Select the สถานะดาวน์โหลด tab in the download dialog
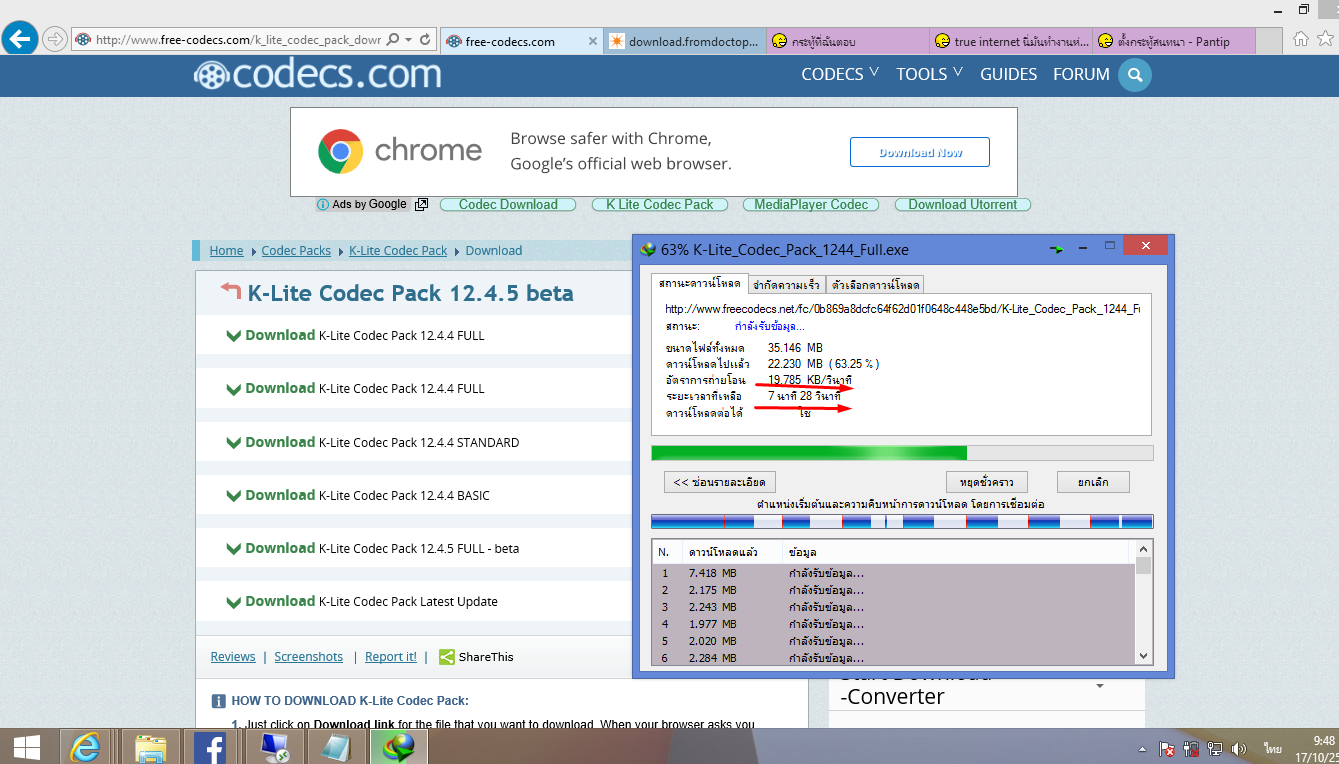 point(699,284)
